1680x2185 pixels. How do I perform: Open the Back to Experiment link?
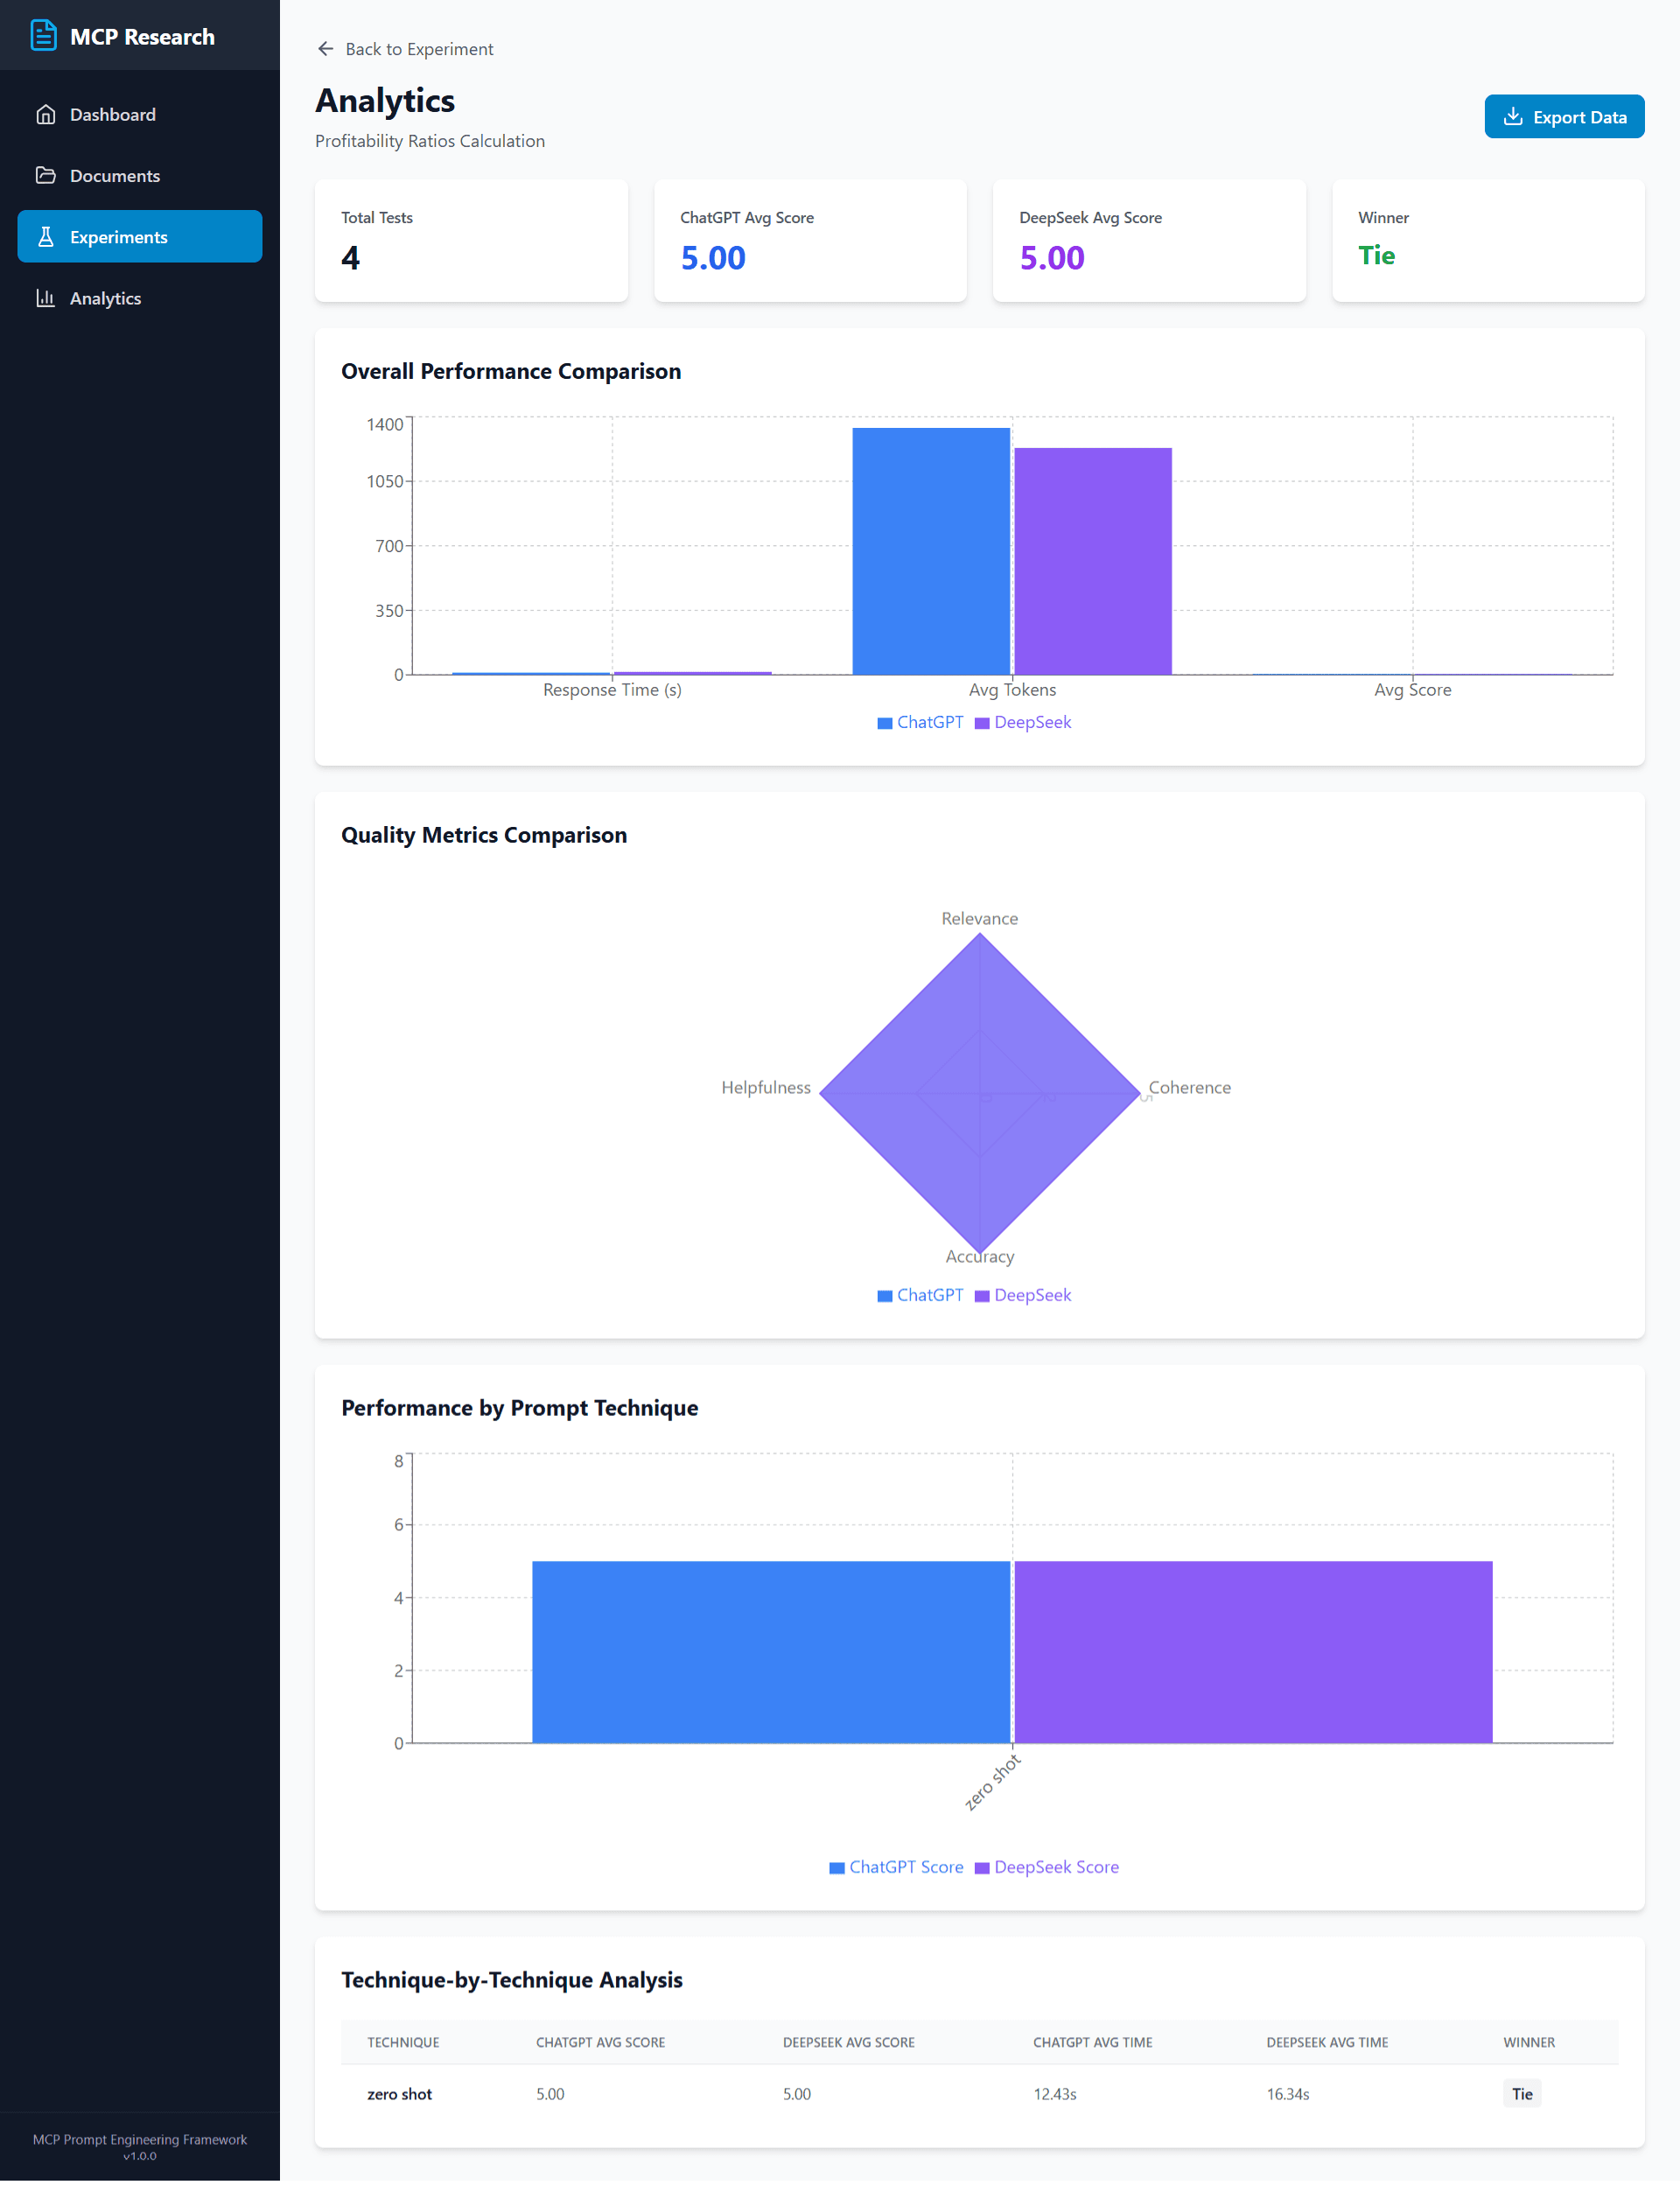tap(419, 48)
